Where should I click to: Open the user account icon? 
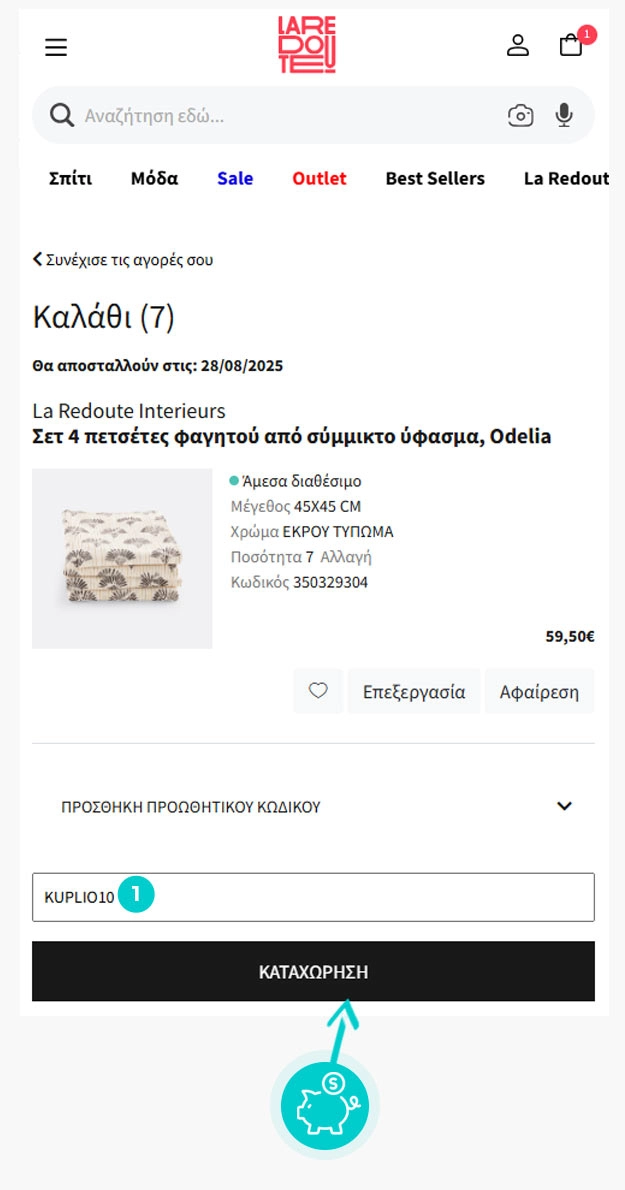(x=518, y=45)
